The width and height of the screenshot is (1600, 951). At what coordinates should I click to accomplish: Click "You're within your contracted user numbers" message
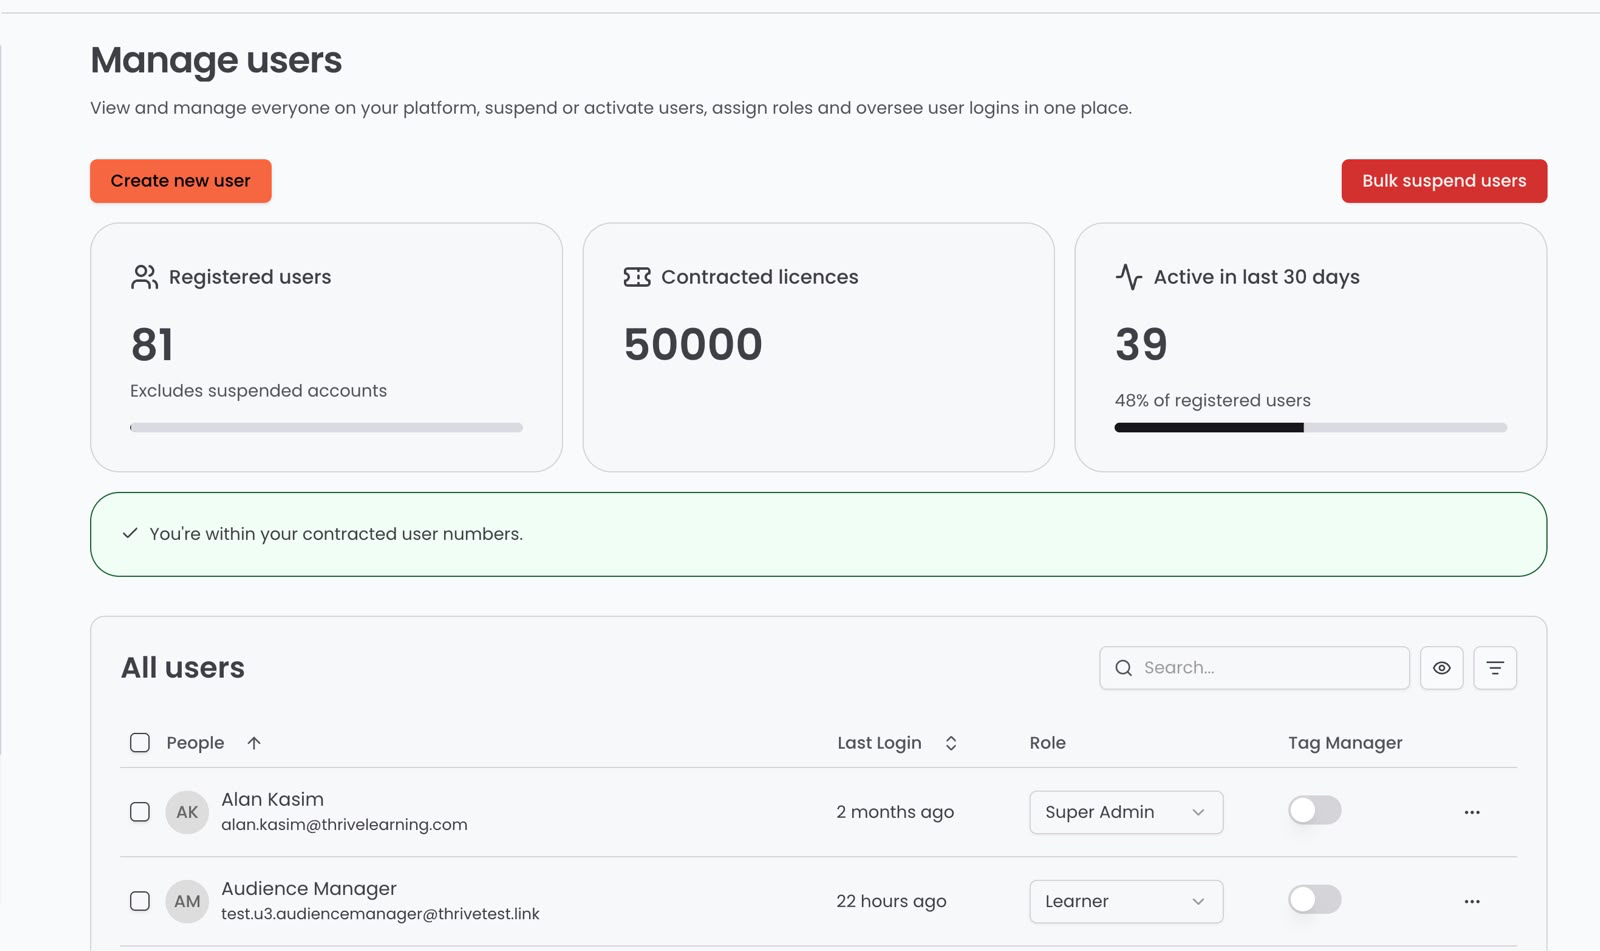pos(336,534)
